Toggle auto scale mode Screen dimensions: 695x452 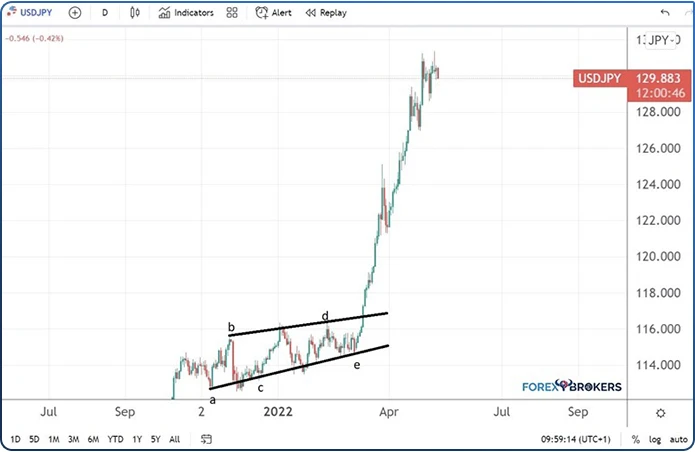(x=677, y=439)
